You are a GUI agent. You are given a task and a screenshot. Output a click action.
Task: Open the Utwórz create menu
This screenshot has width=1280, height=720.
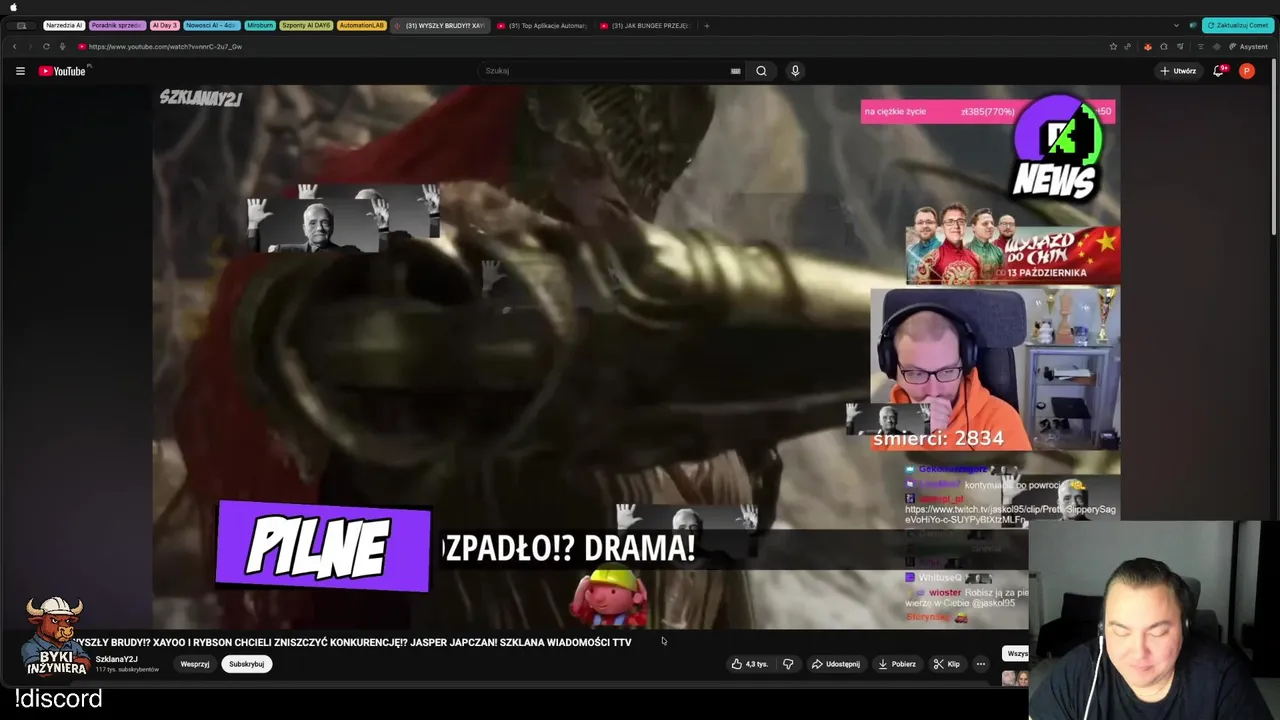tap(1178, 71)
